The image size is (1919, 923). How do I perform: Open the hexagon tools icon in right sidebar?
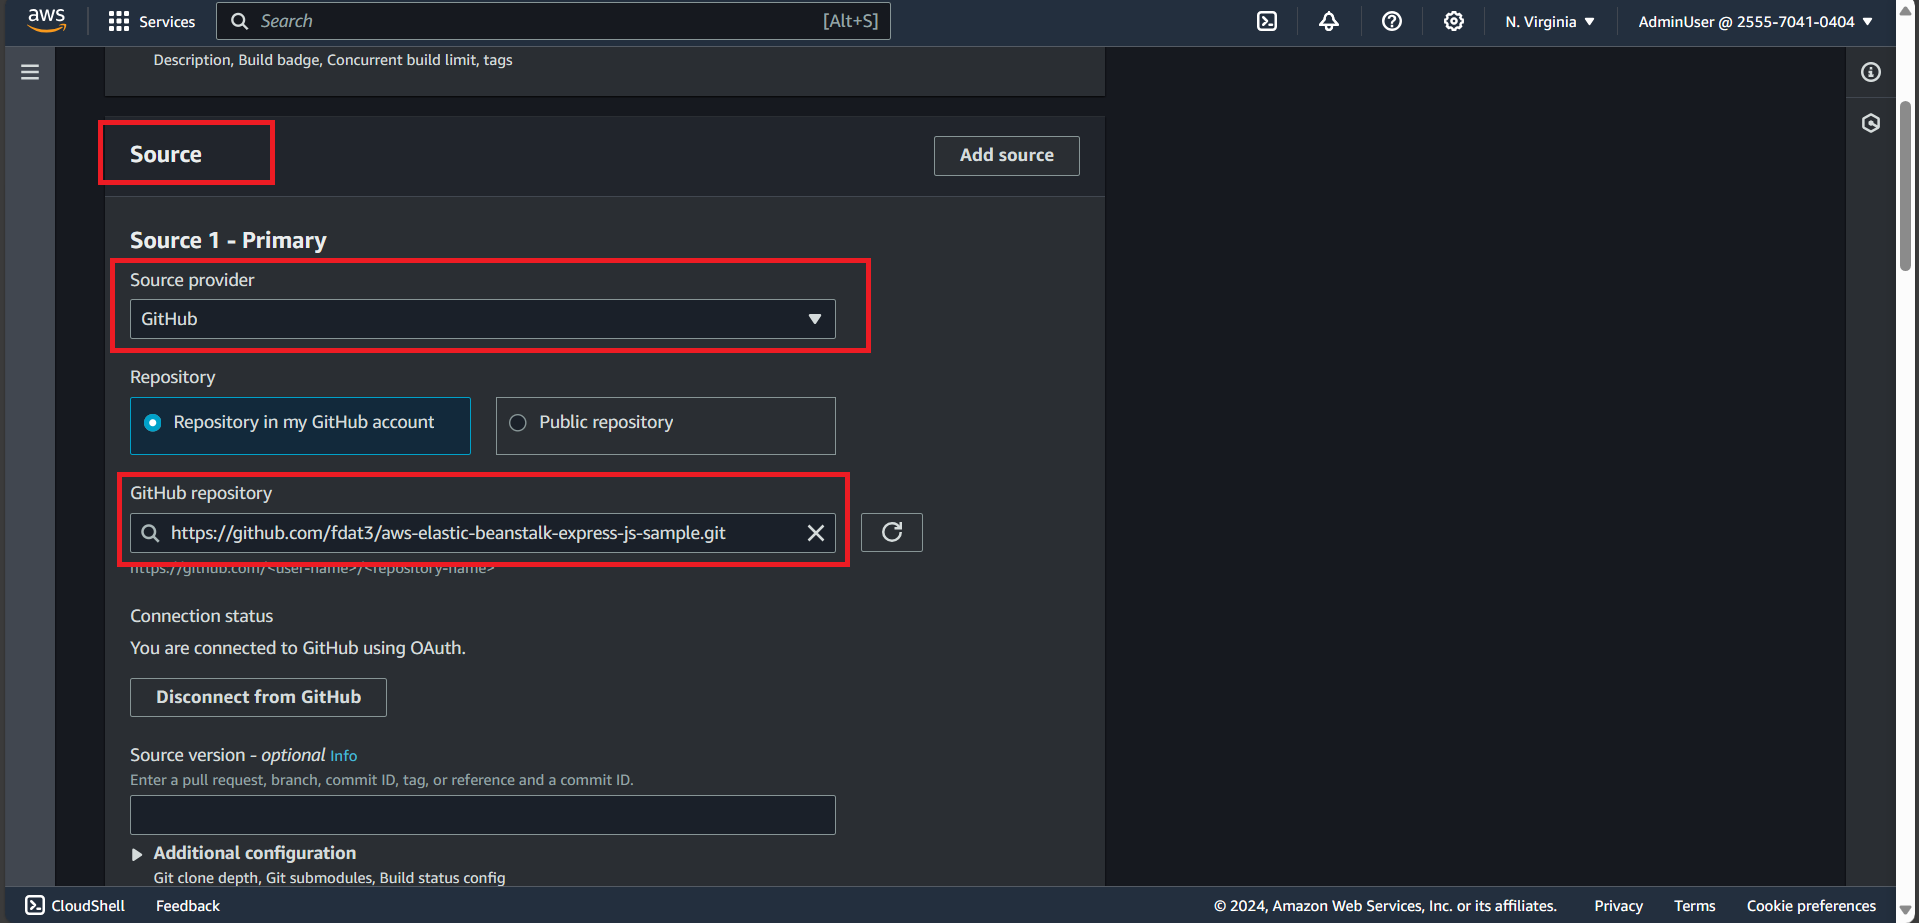[1871, 123]
